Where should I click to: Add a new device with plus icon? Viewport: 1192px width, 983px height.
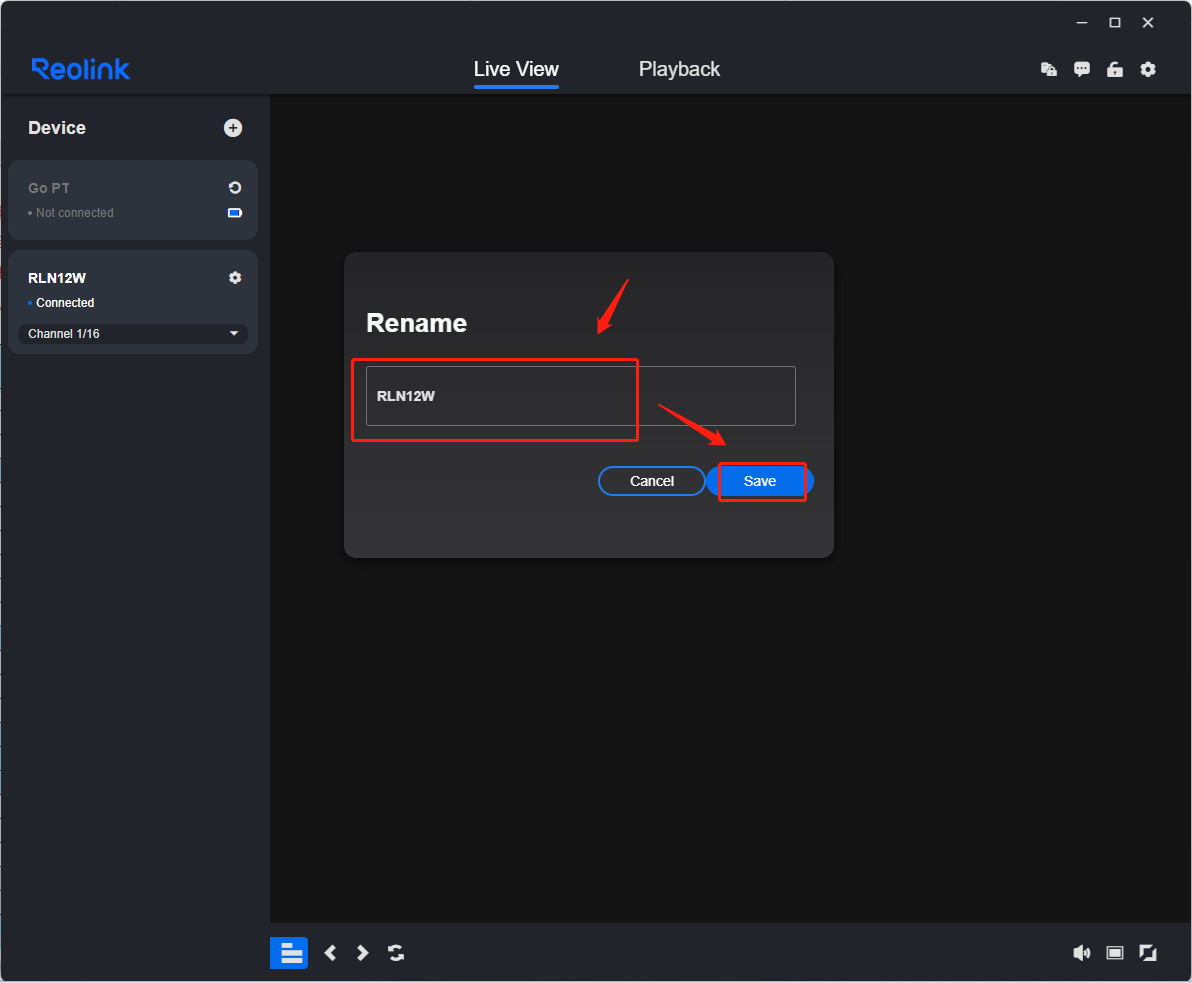click(233, 128)
